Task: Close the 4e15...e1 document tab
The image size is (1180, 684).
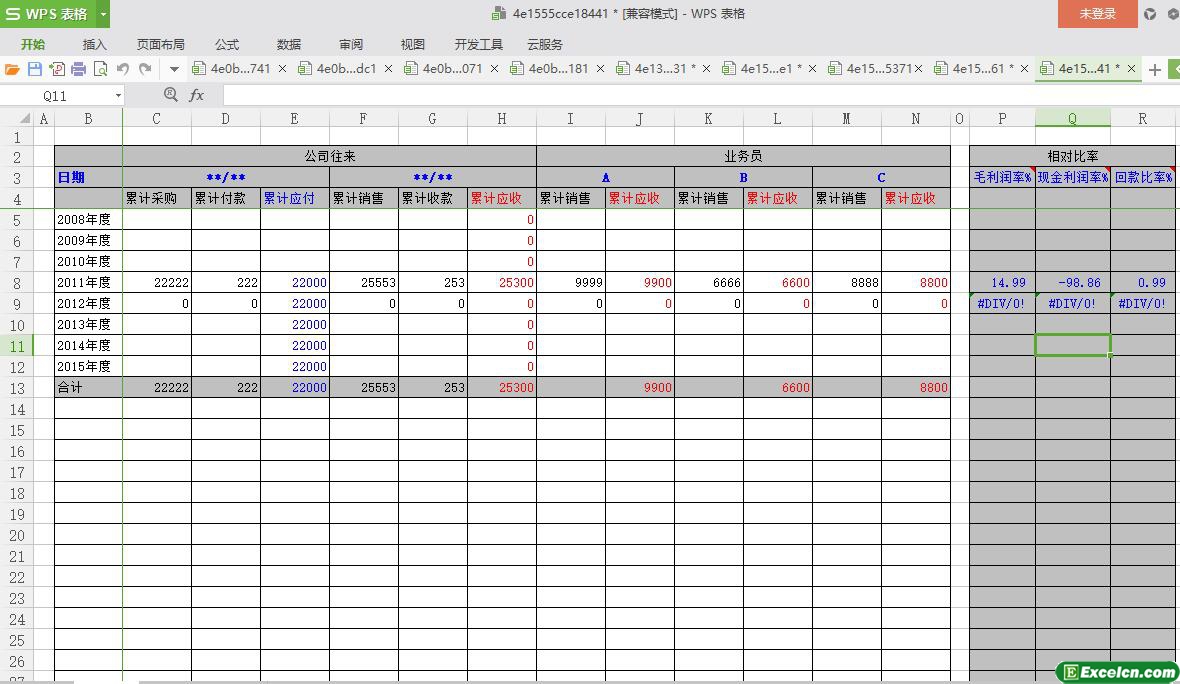Action: pos(813,68)
